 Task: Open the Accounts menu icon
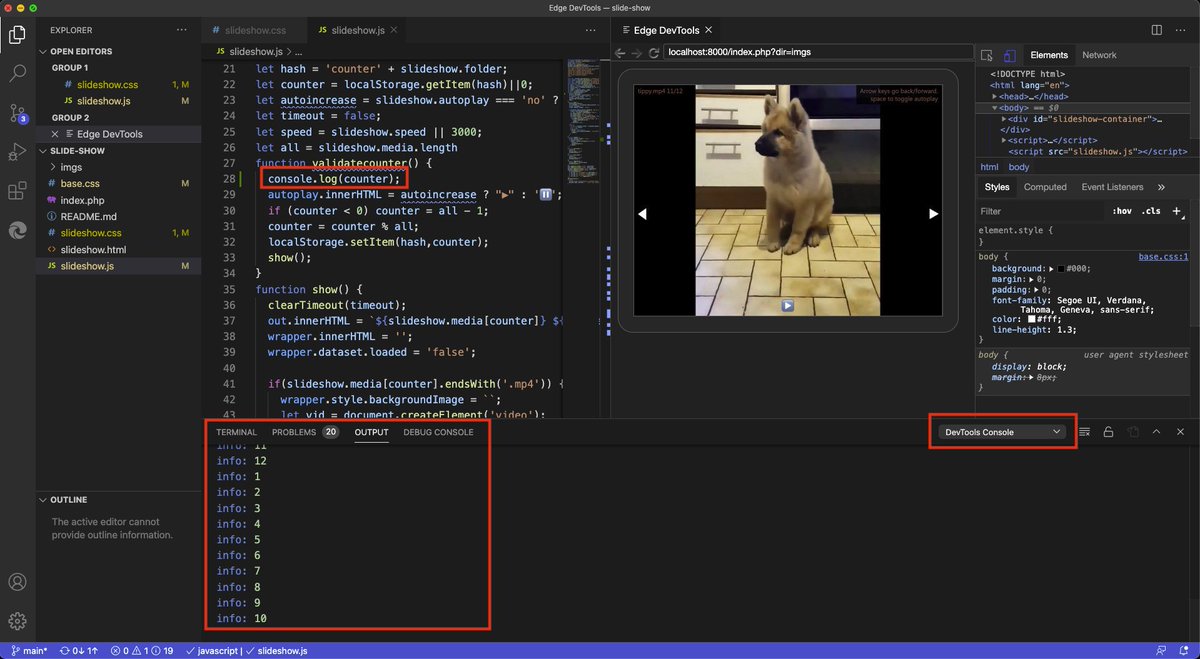point(17,582)
